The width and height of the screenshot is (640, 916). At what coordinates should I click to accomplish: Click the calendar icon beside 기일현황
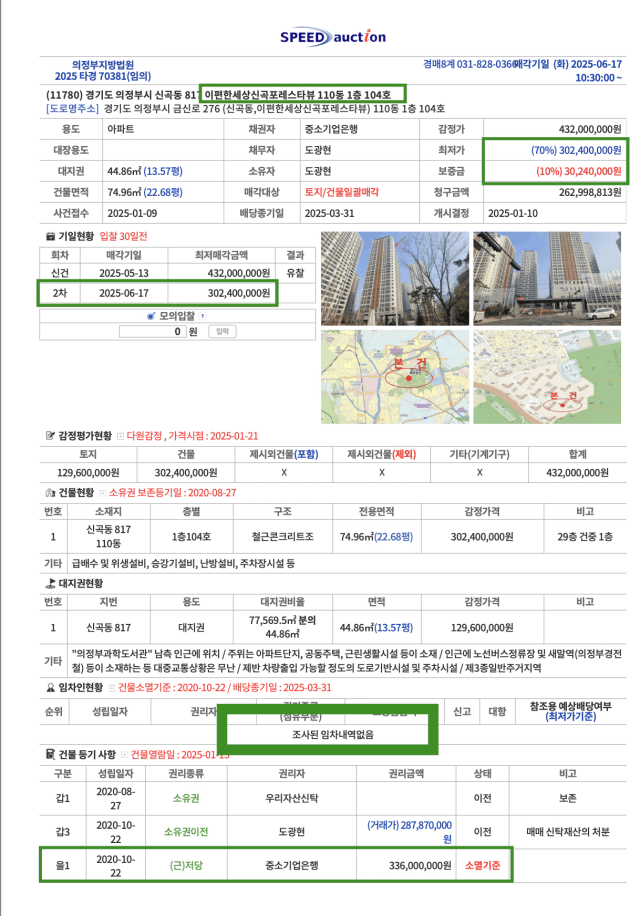[x=51, y=237]
